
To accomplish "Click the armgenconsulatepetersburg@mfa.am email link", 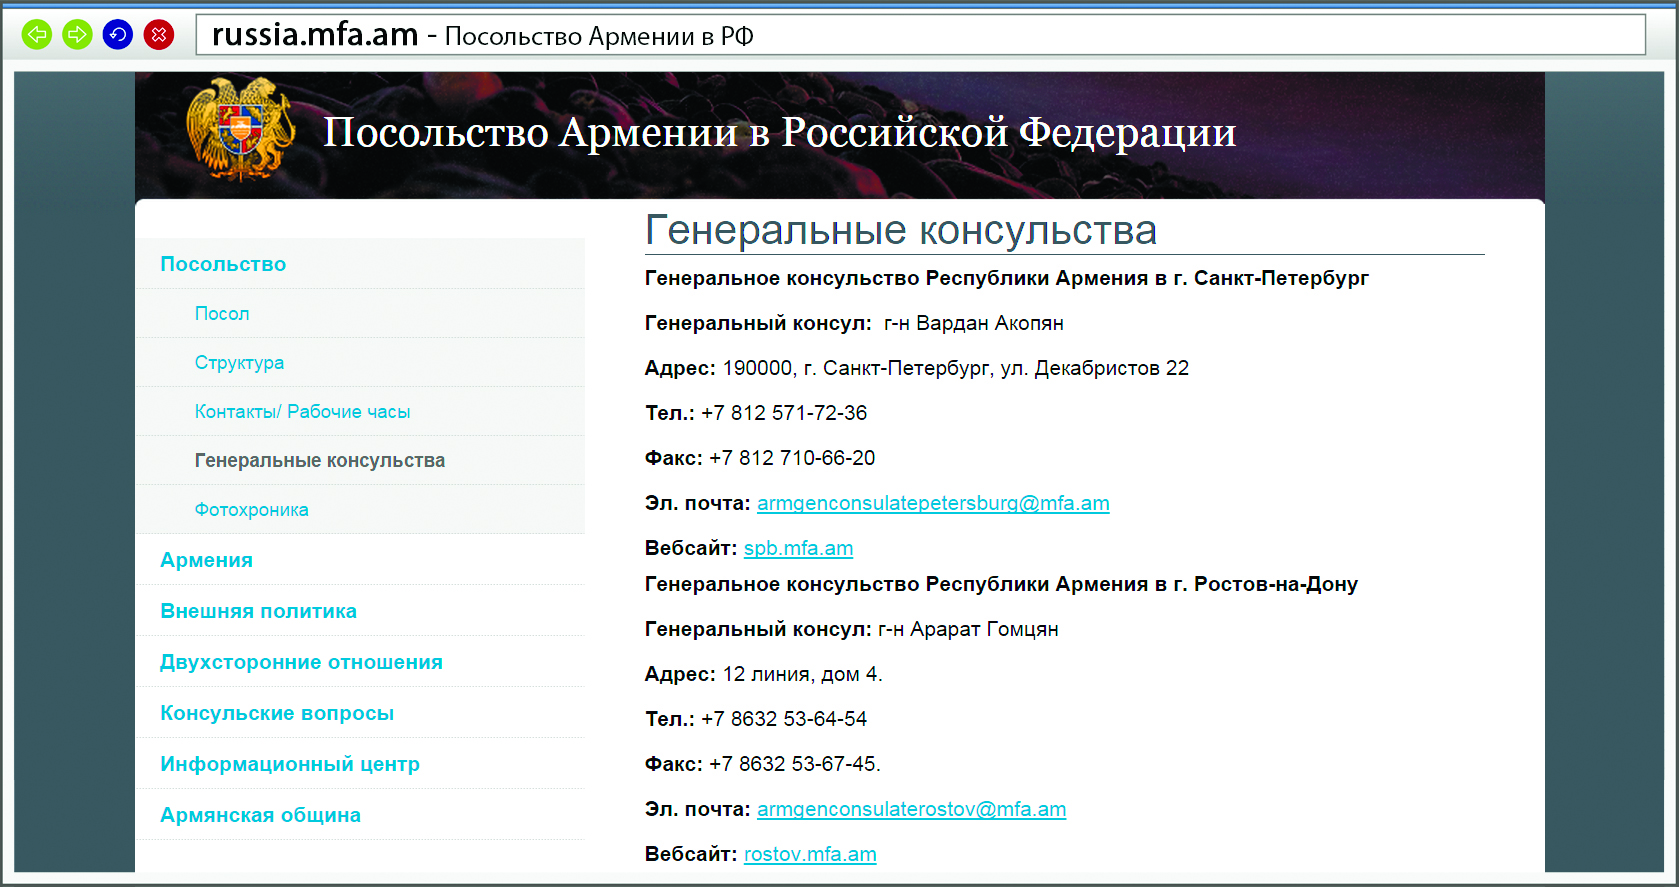I will click(x=933, y=503).
